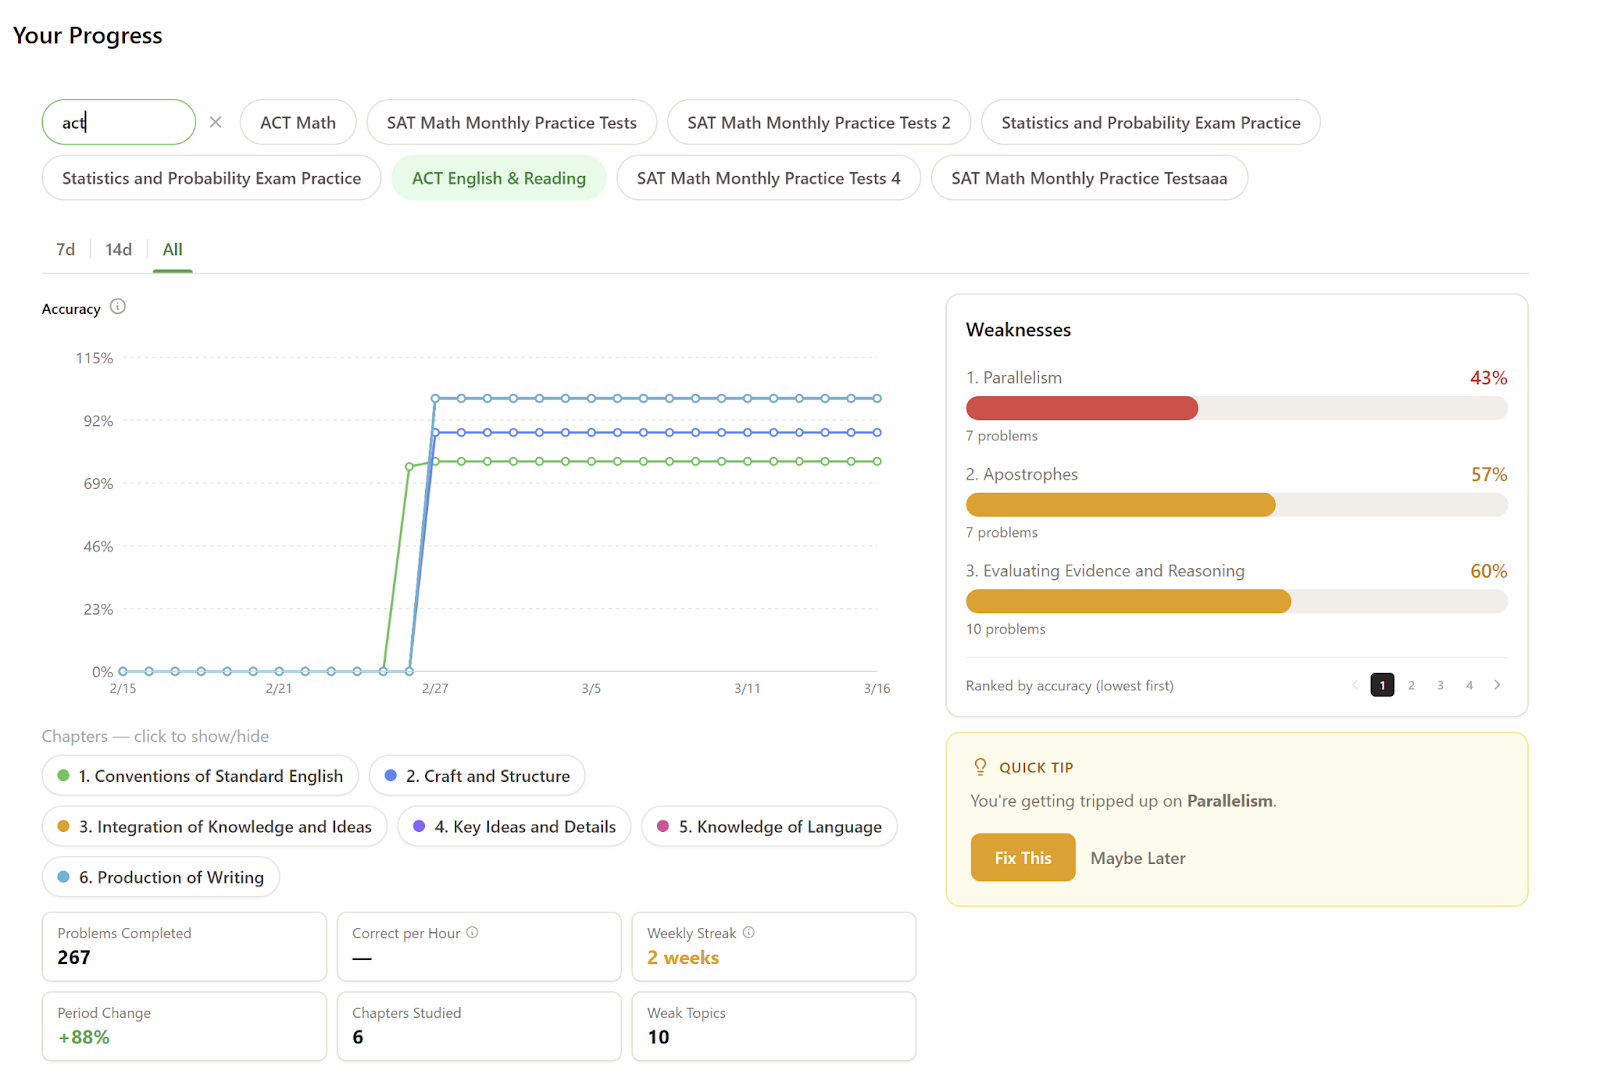Open the Accuracy info tooltip
The width and height of the screenshot is (1600, 1082).
point(117,308)
